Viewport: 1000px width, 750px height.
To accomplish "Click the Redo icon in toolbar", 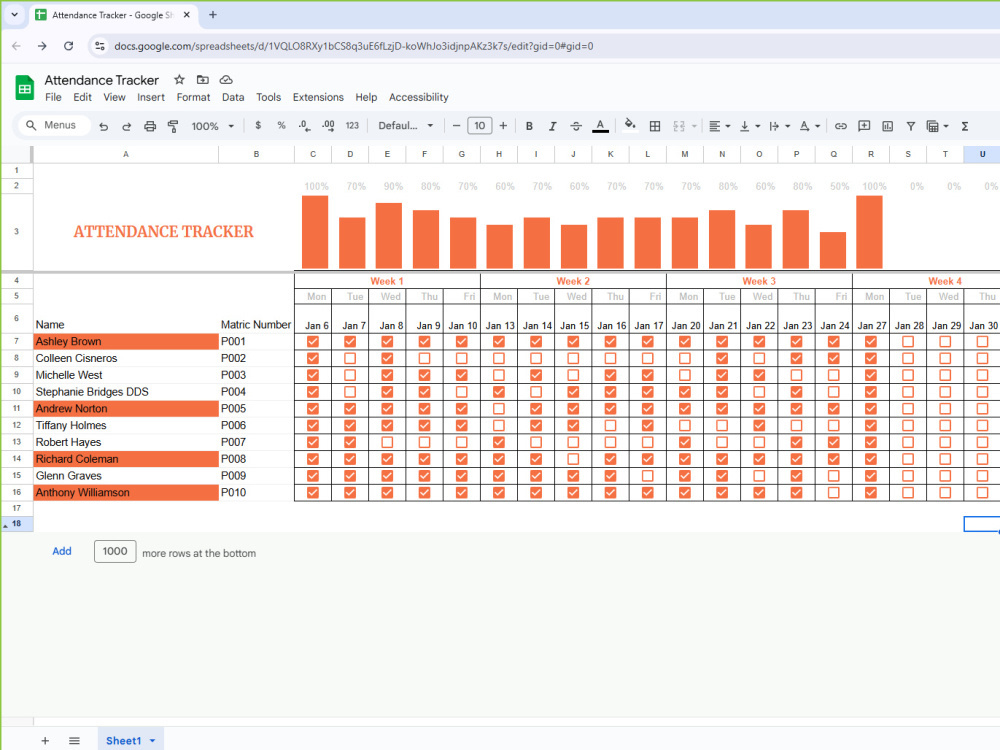I will pyautogui.click(x=126, y=126).
